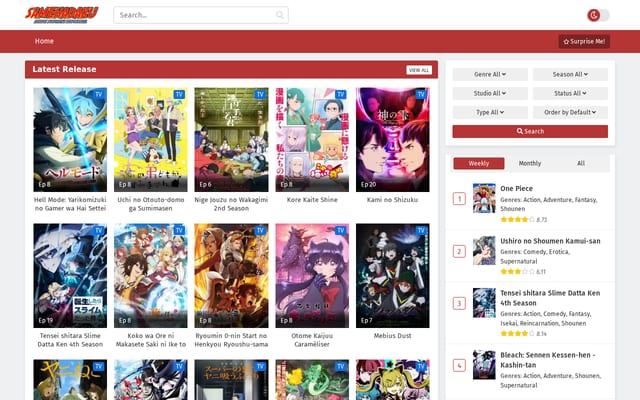Click the TV badge on Kami no Shizuku poster
The width and height of the screenshot is (640, 400).
(x=421, y=94)
